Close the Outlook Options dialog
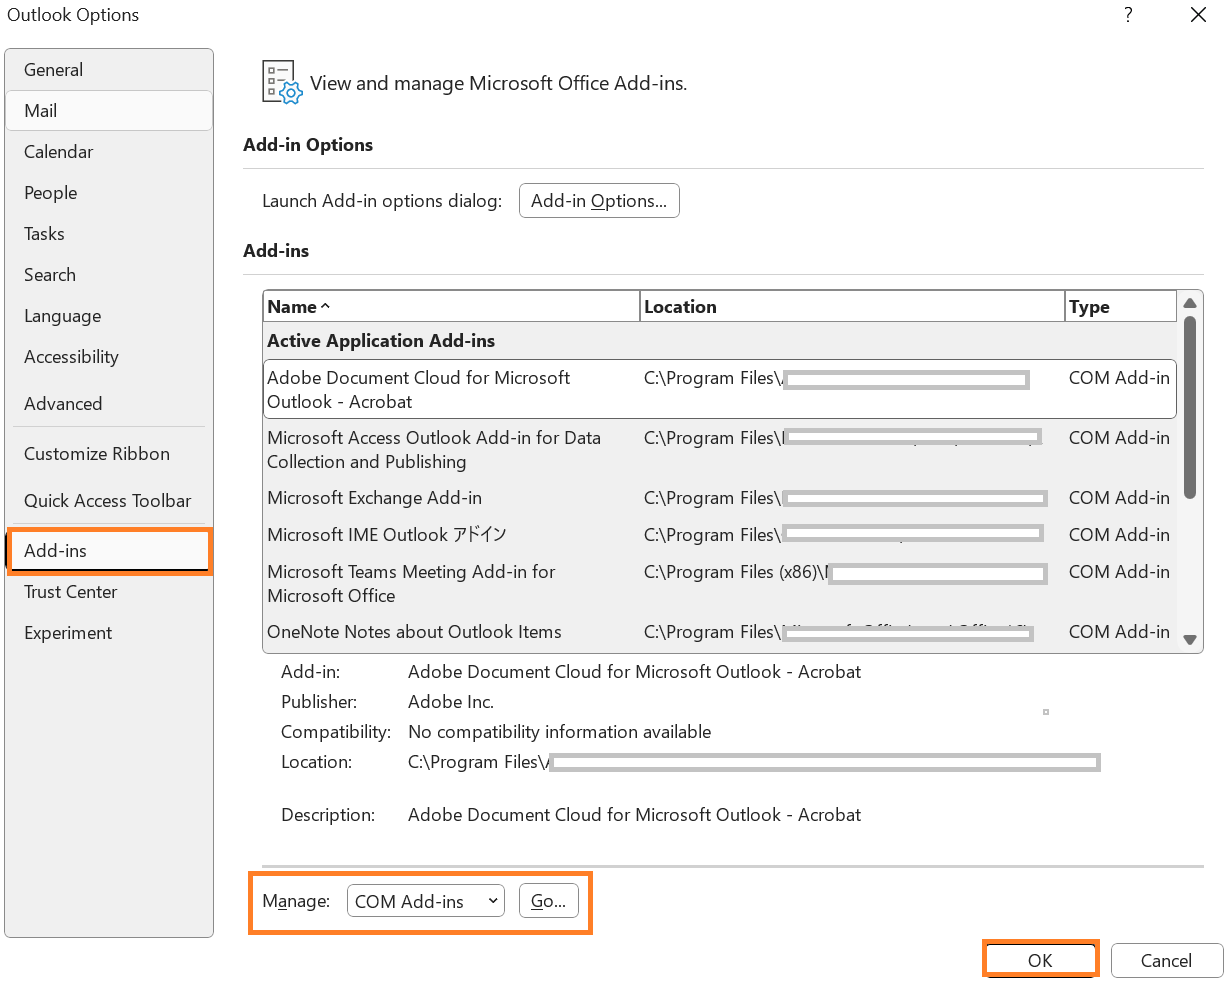The height and width of the screenshot is (985, 1229). coord(1198,15)
